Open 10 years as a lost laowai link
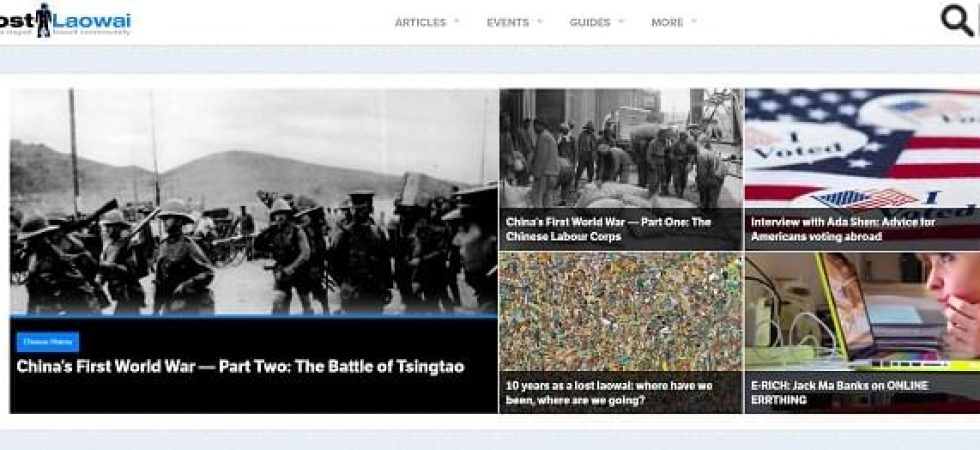Screen dimensions: 980x450 (x=609, y=393)
